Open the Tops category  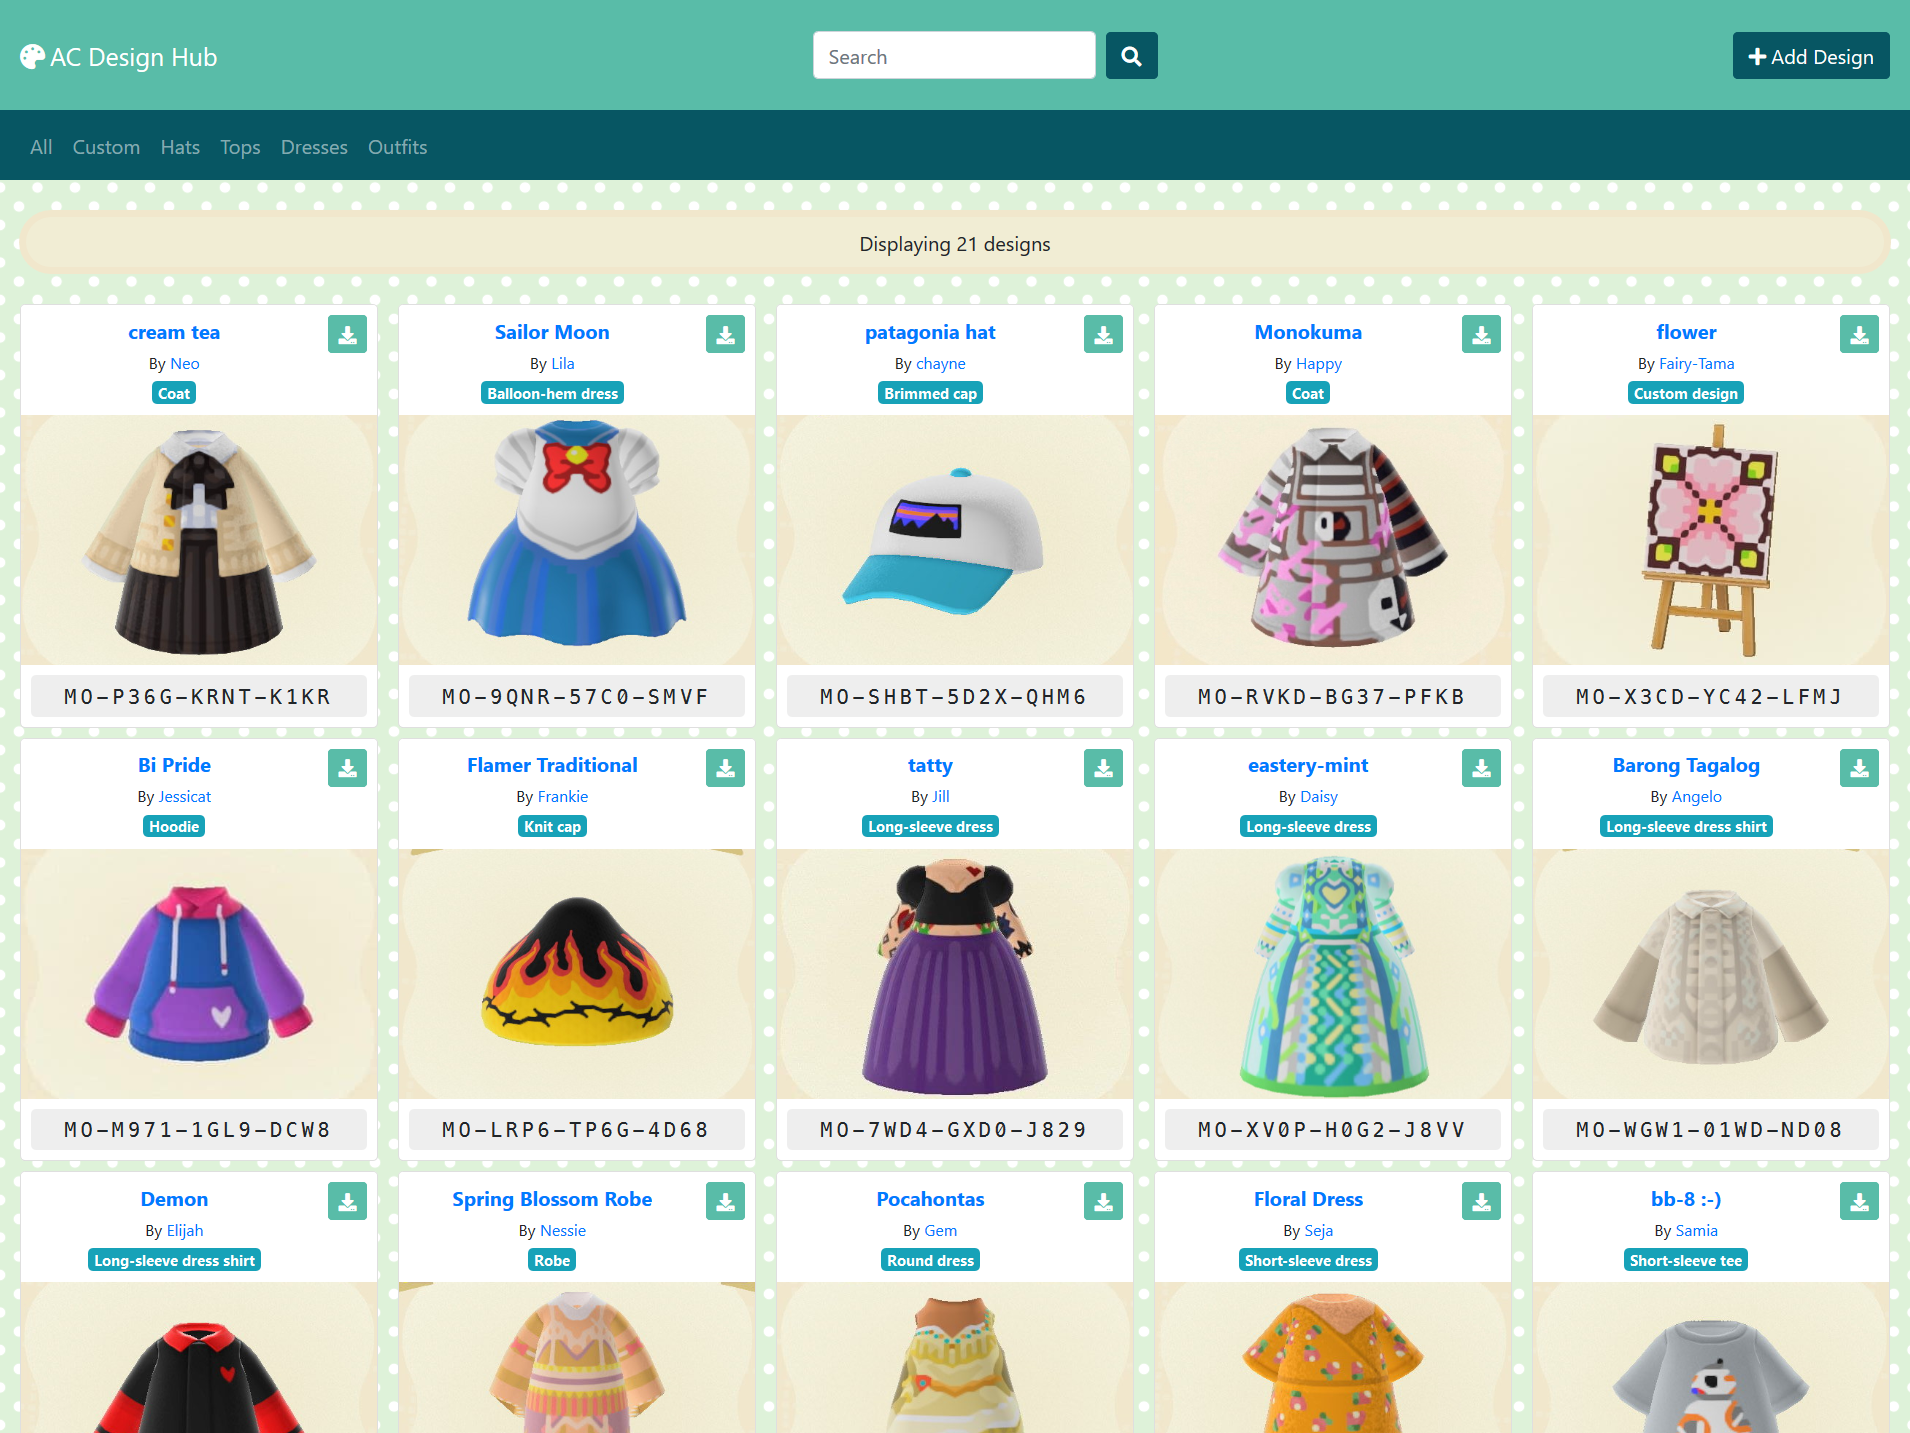point(240,147)
